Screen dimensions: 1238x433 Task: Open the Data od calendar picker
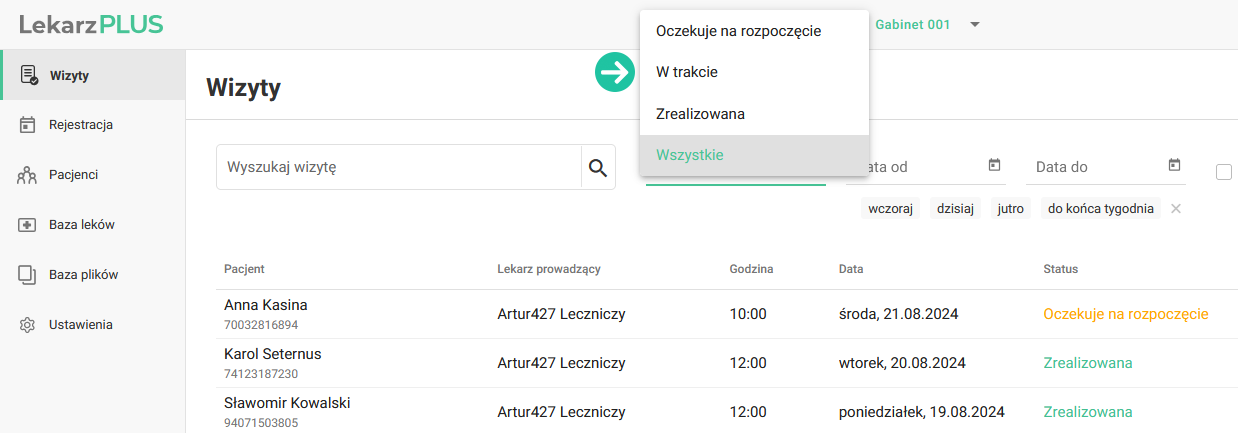(x=994, y=165)
